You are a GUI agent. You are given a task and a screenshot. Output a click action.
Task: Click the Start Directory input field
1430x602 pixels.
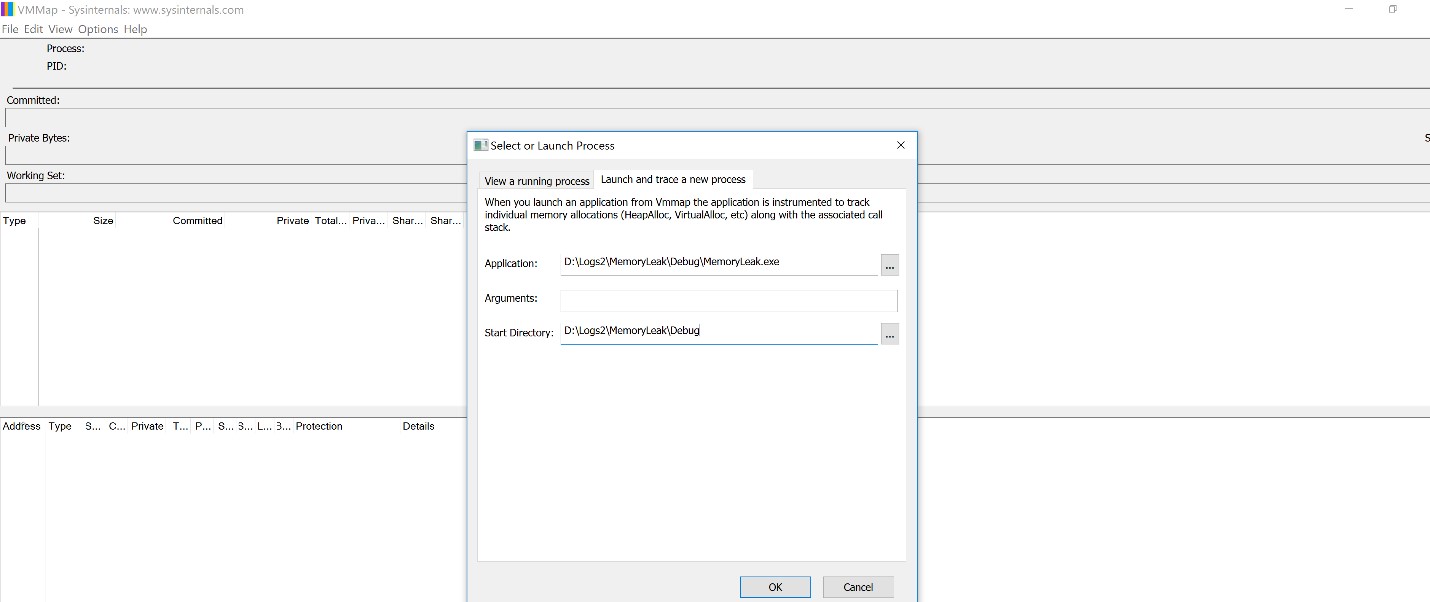[x=719, y=332]
